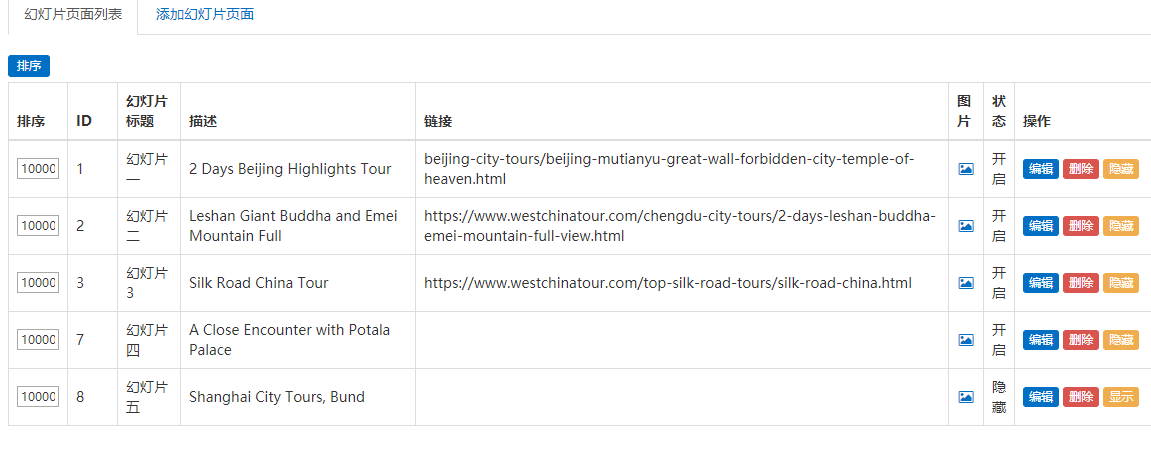This screenshot has width=1151, height=462.
Task: Edit the 2 Days Beijing Highlights slide
Action: coord(1041,169)
